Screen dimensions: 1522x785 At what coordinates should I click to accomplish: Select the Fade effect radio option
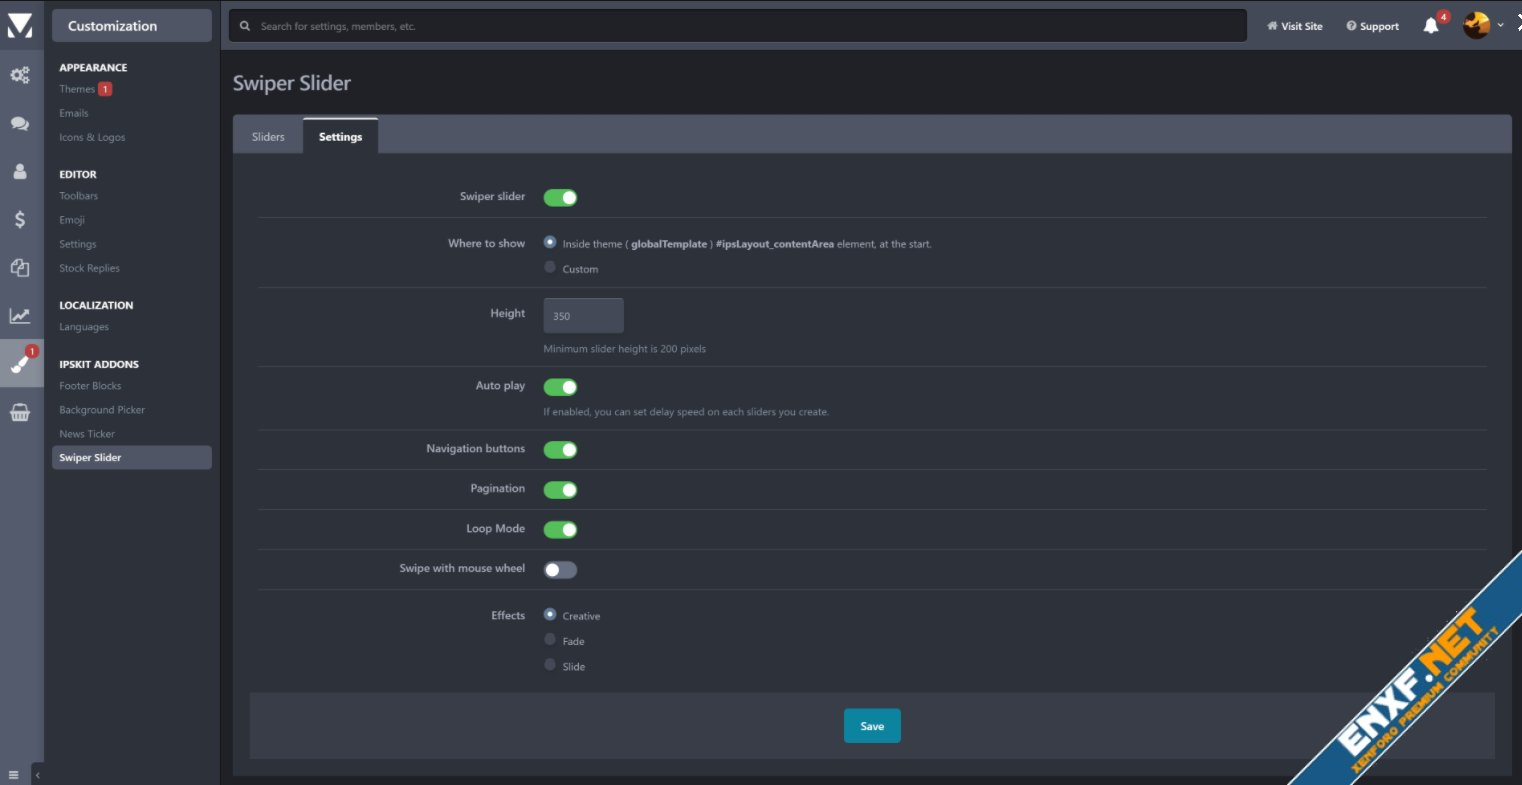[550, 640]
